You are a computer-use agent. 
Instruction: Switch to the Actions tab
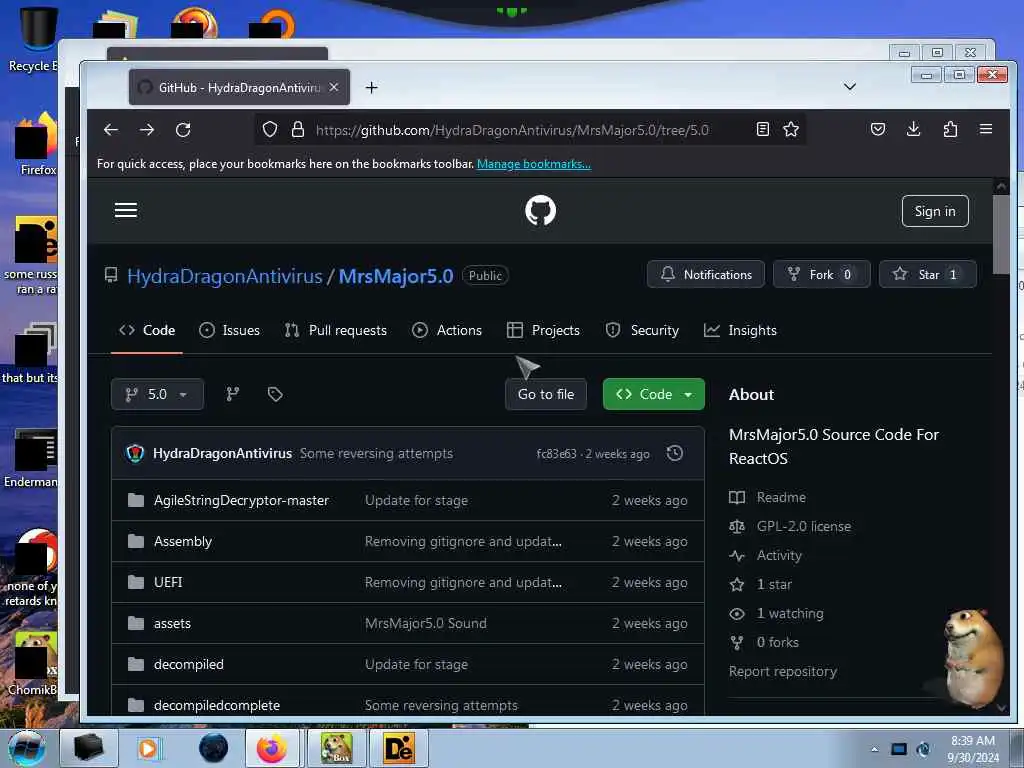[447, 330]
